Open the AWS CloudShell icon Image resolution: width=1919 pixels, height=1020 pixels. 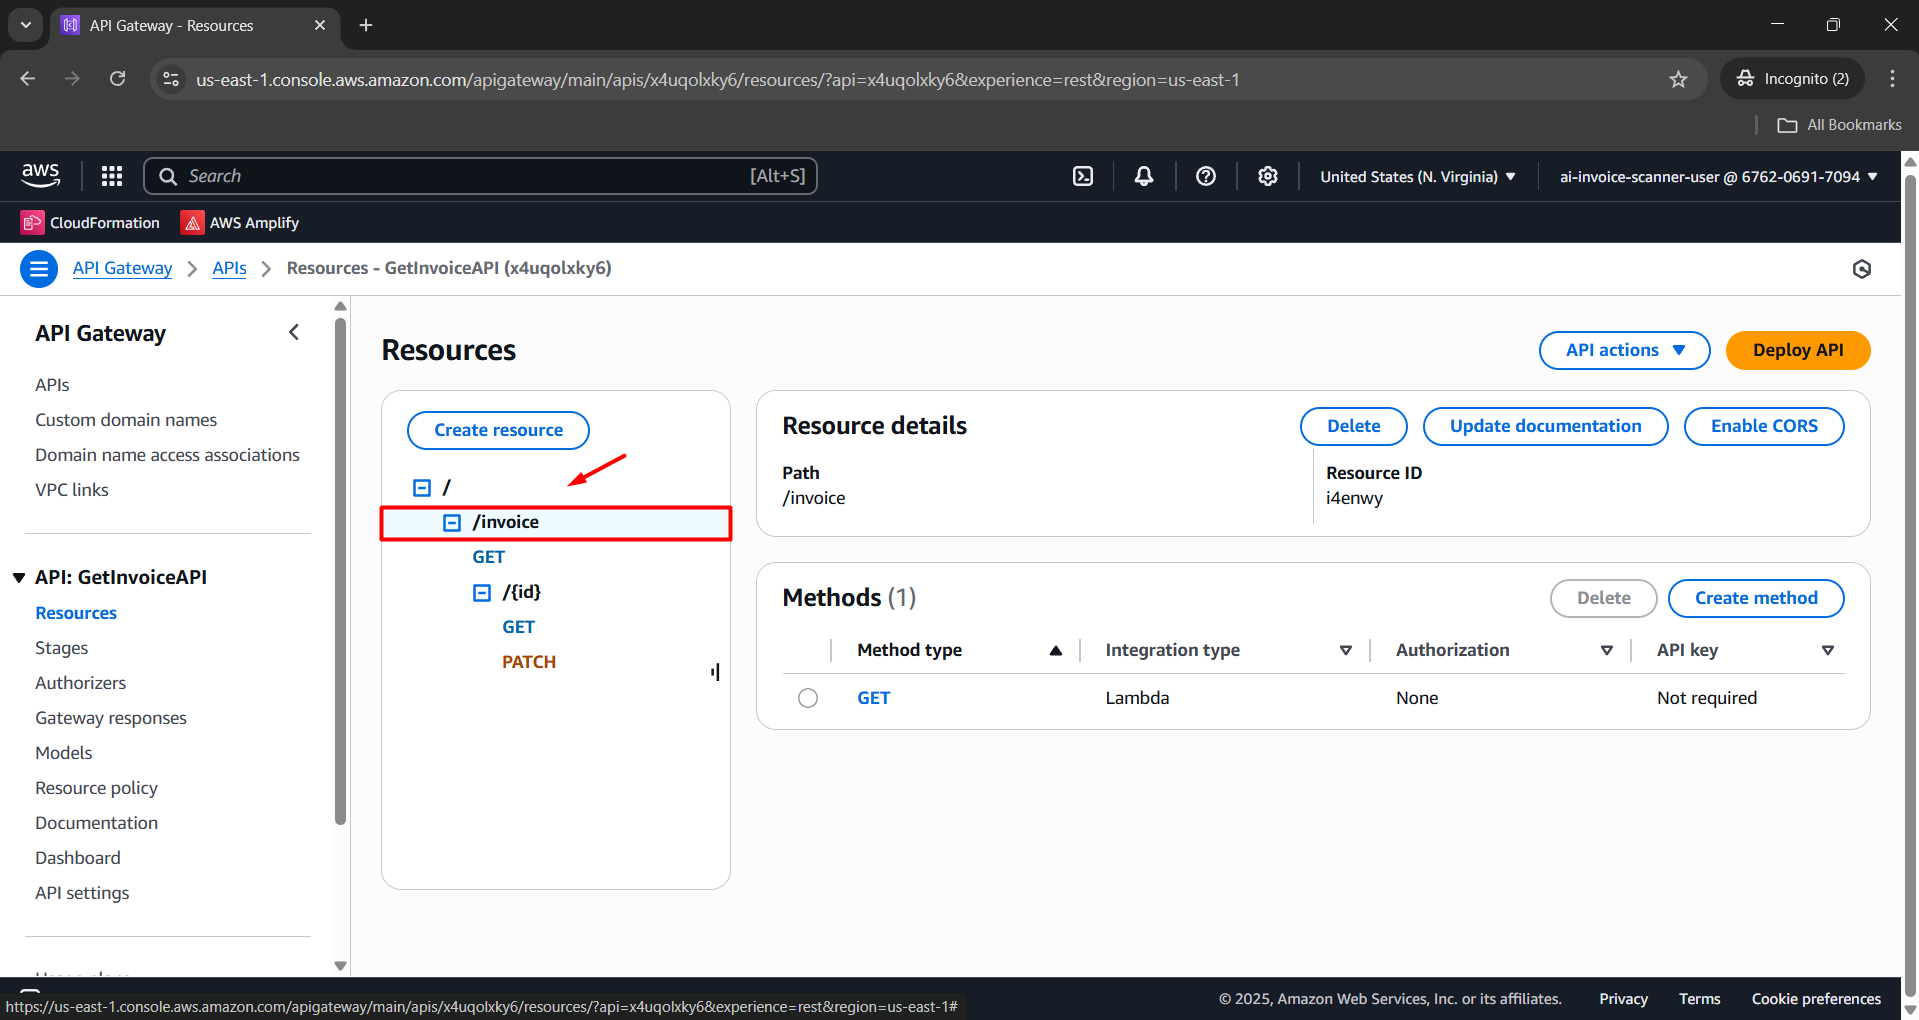tap(1082, 176)
